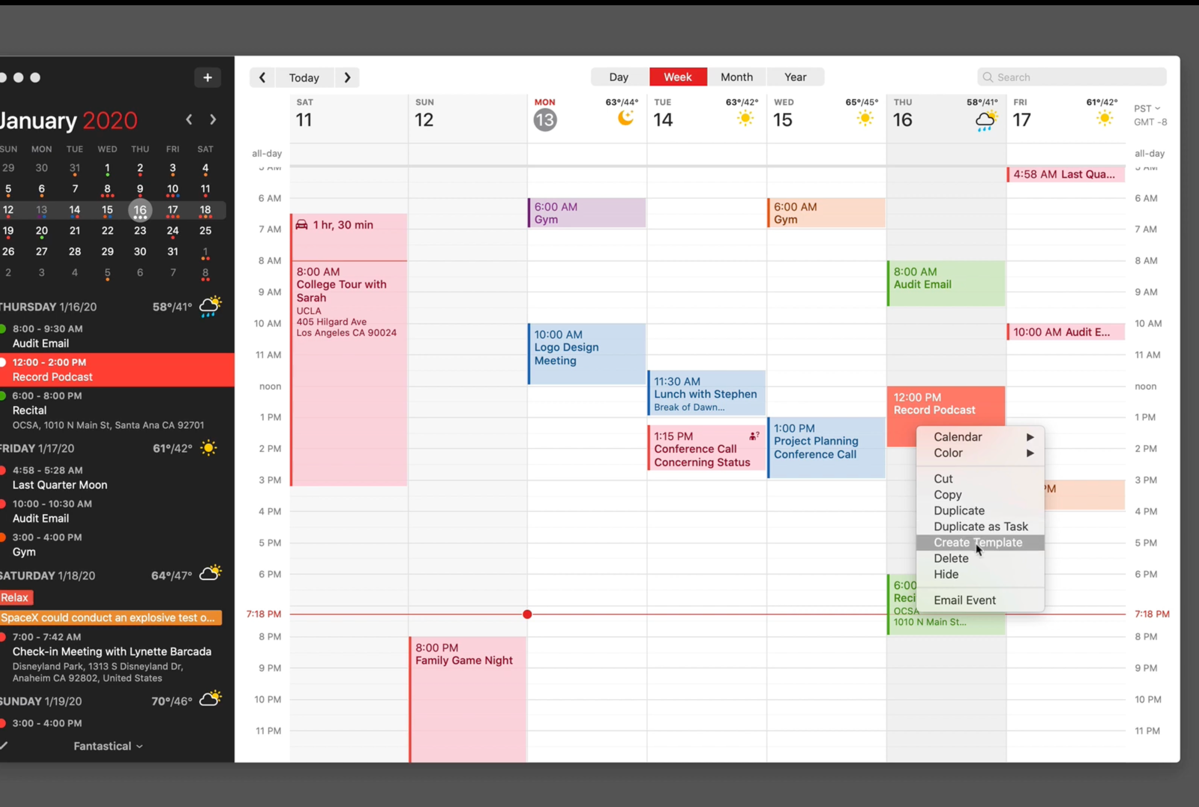Switch to Day view
This screenshot has width=1199, height=807.
(619, 77)
